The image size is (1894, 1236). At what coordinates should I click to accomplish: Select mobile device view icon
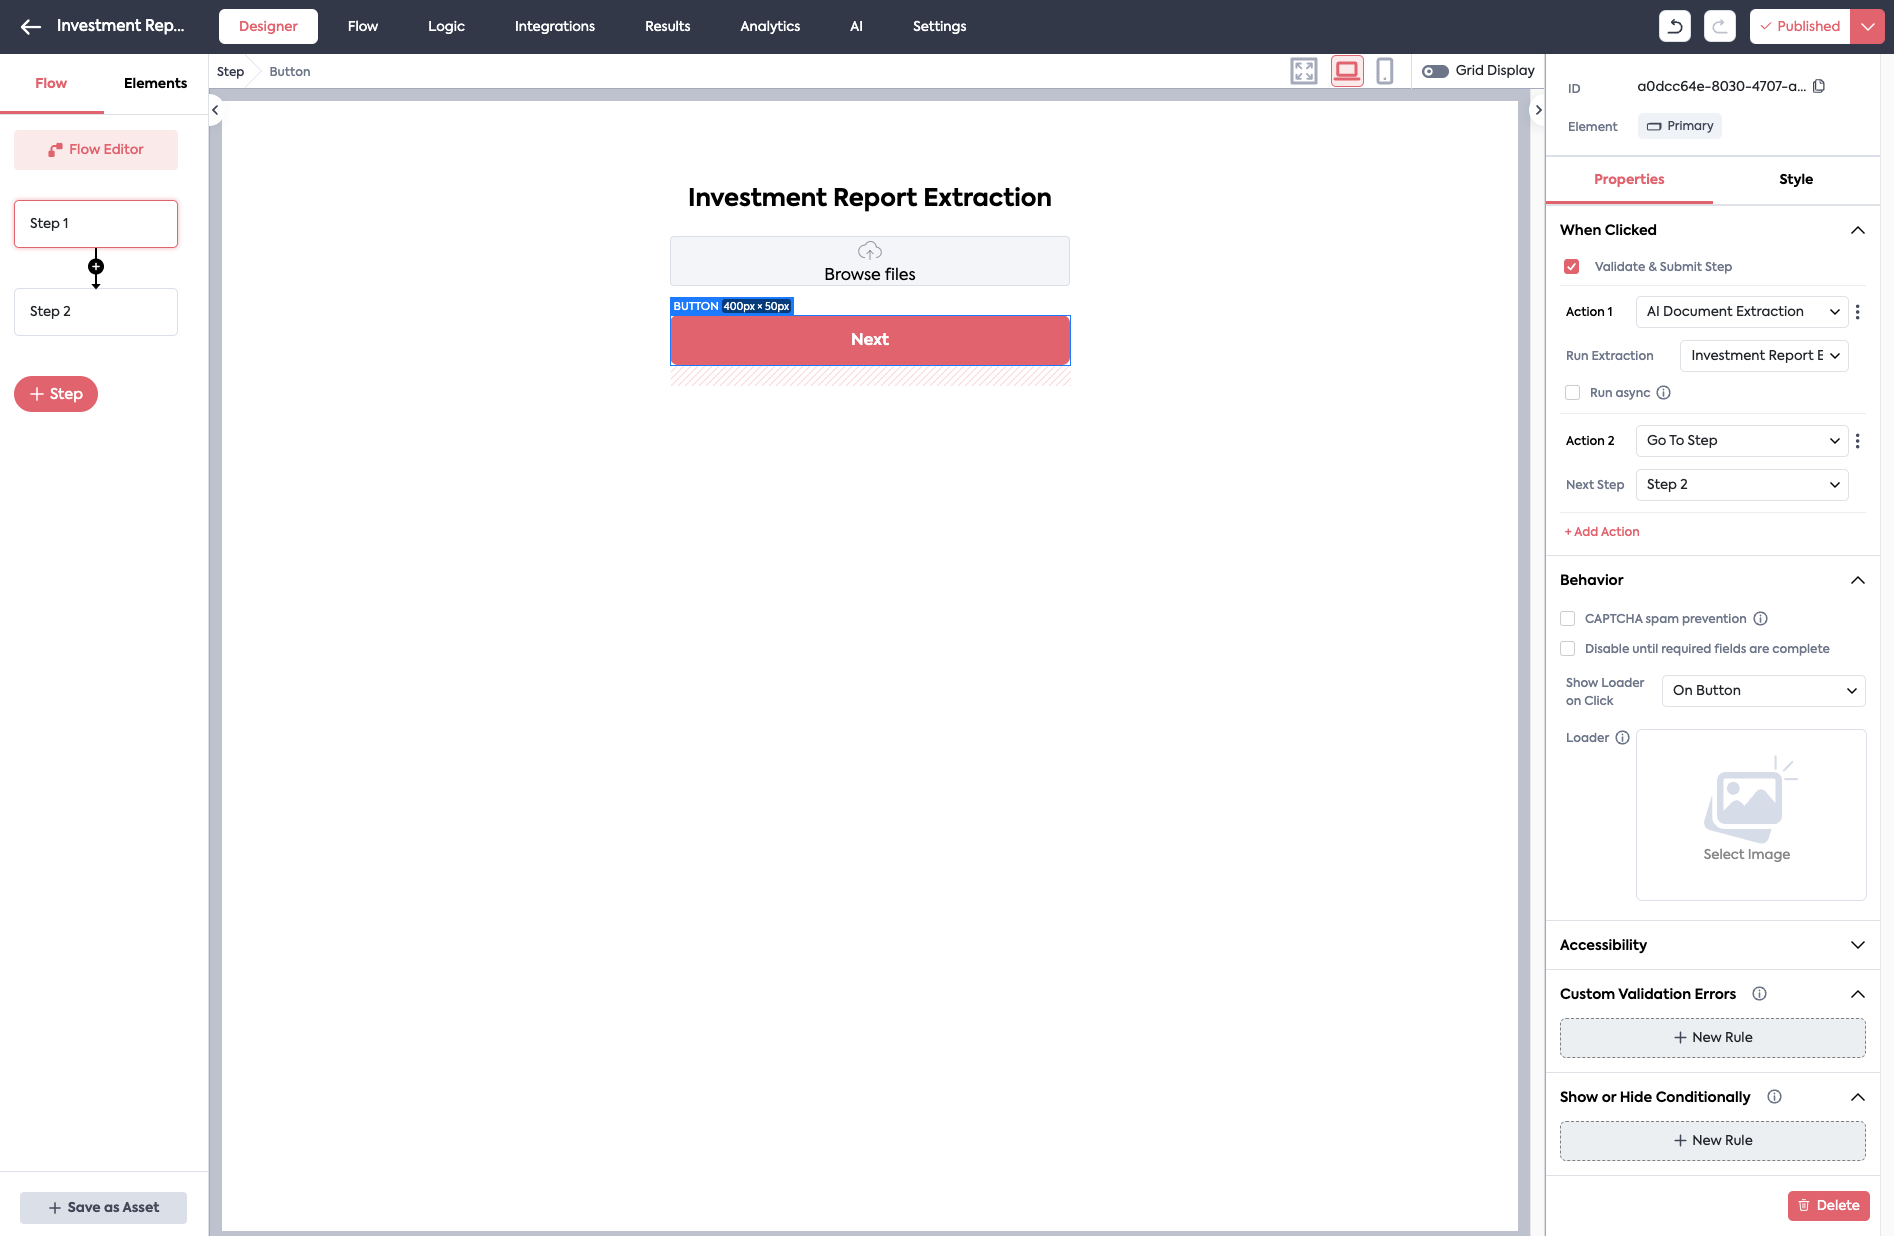(x=1384, y=71)
